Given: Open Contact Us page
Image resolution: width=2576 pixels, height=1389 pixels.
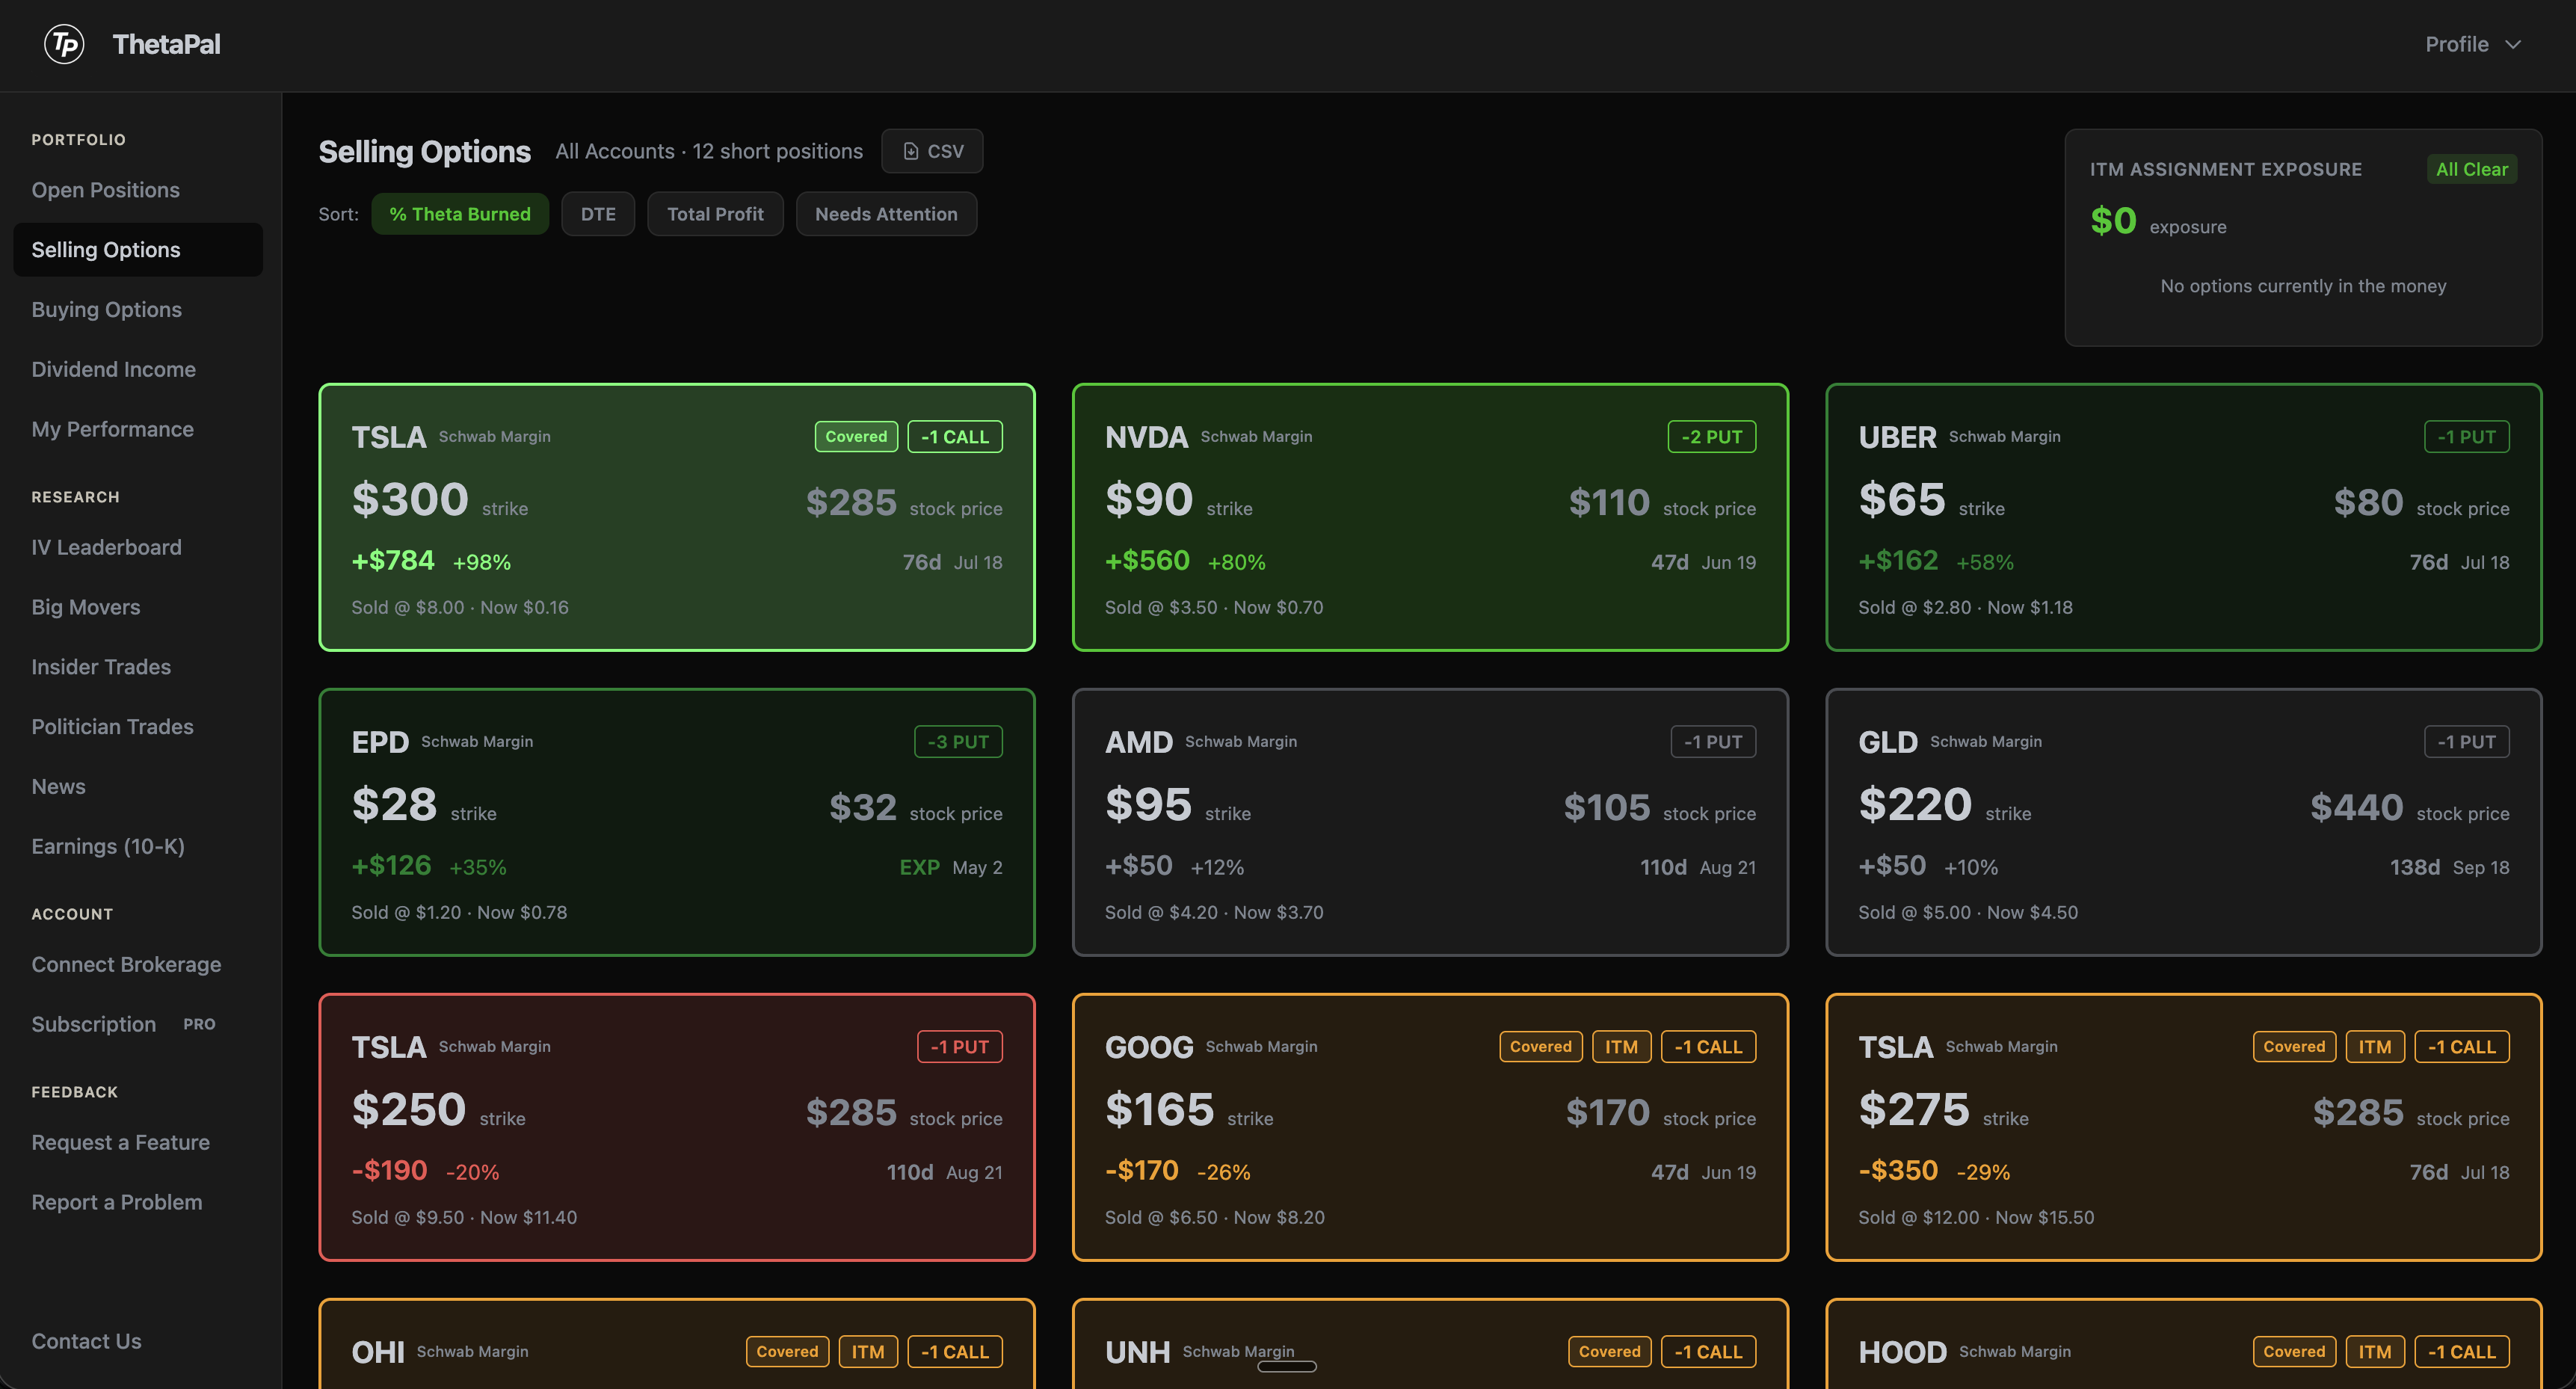Looking at the screenshot, I should click(138, 1341).
